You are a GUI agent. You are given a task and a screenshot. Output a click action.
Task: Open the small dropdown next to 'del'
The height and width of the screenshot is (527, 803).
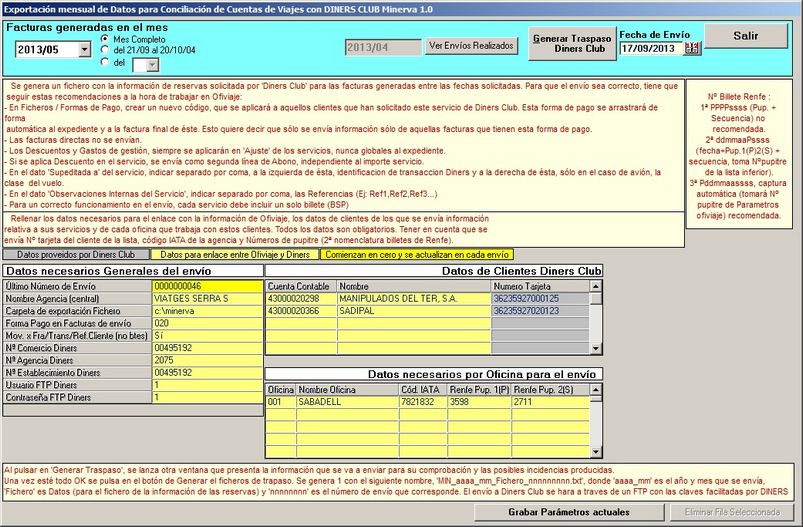pos(152,65)
